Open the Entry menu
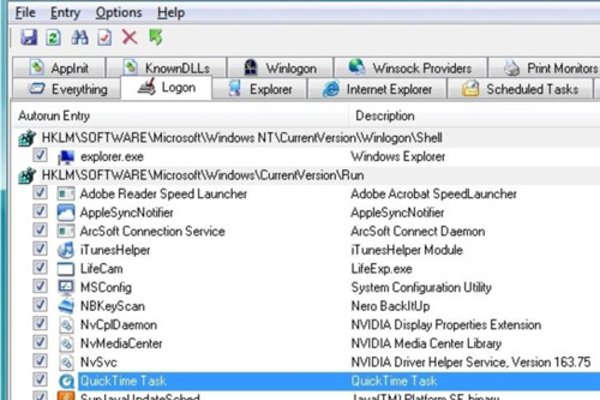The height and width of the screenshot is (400, 600). 65,13
